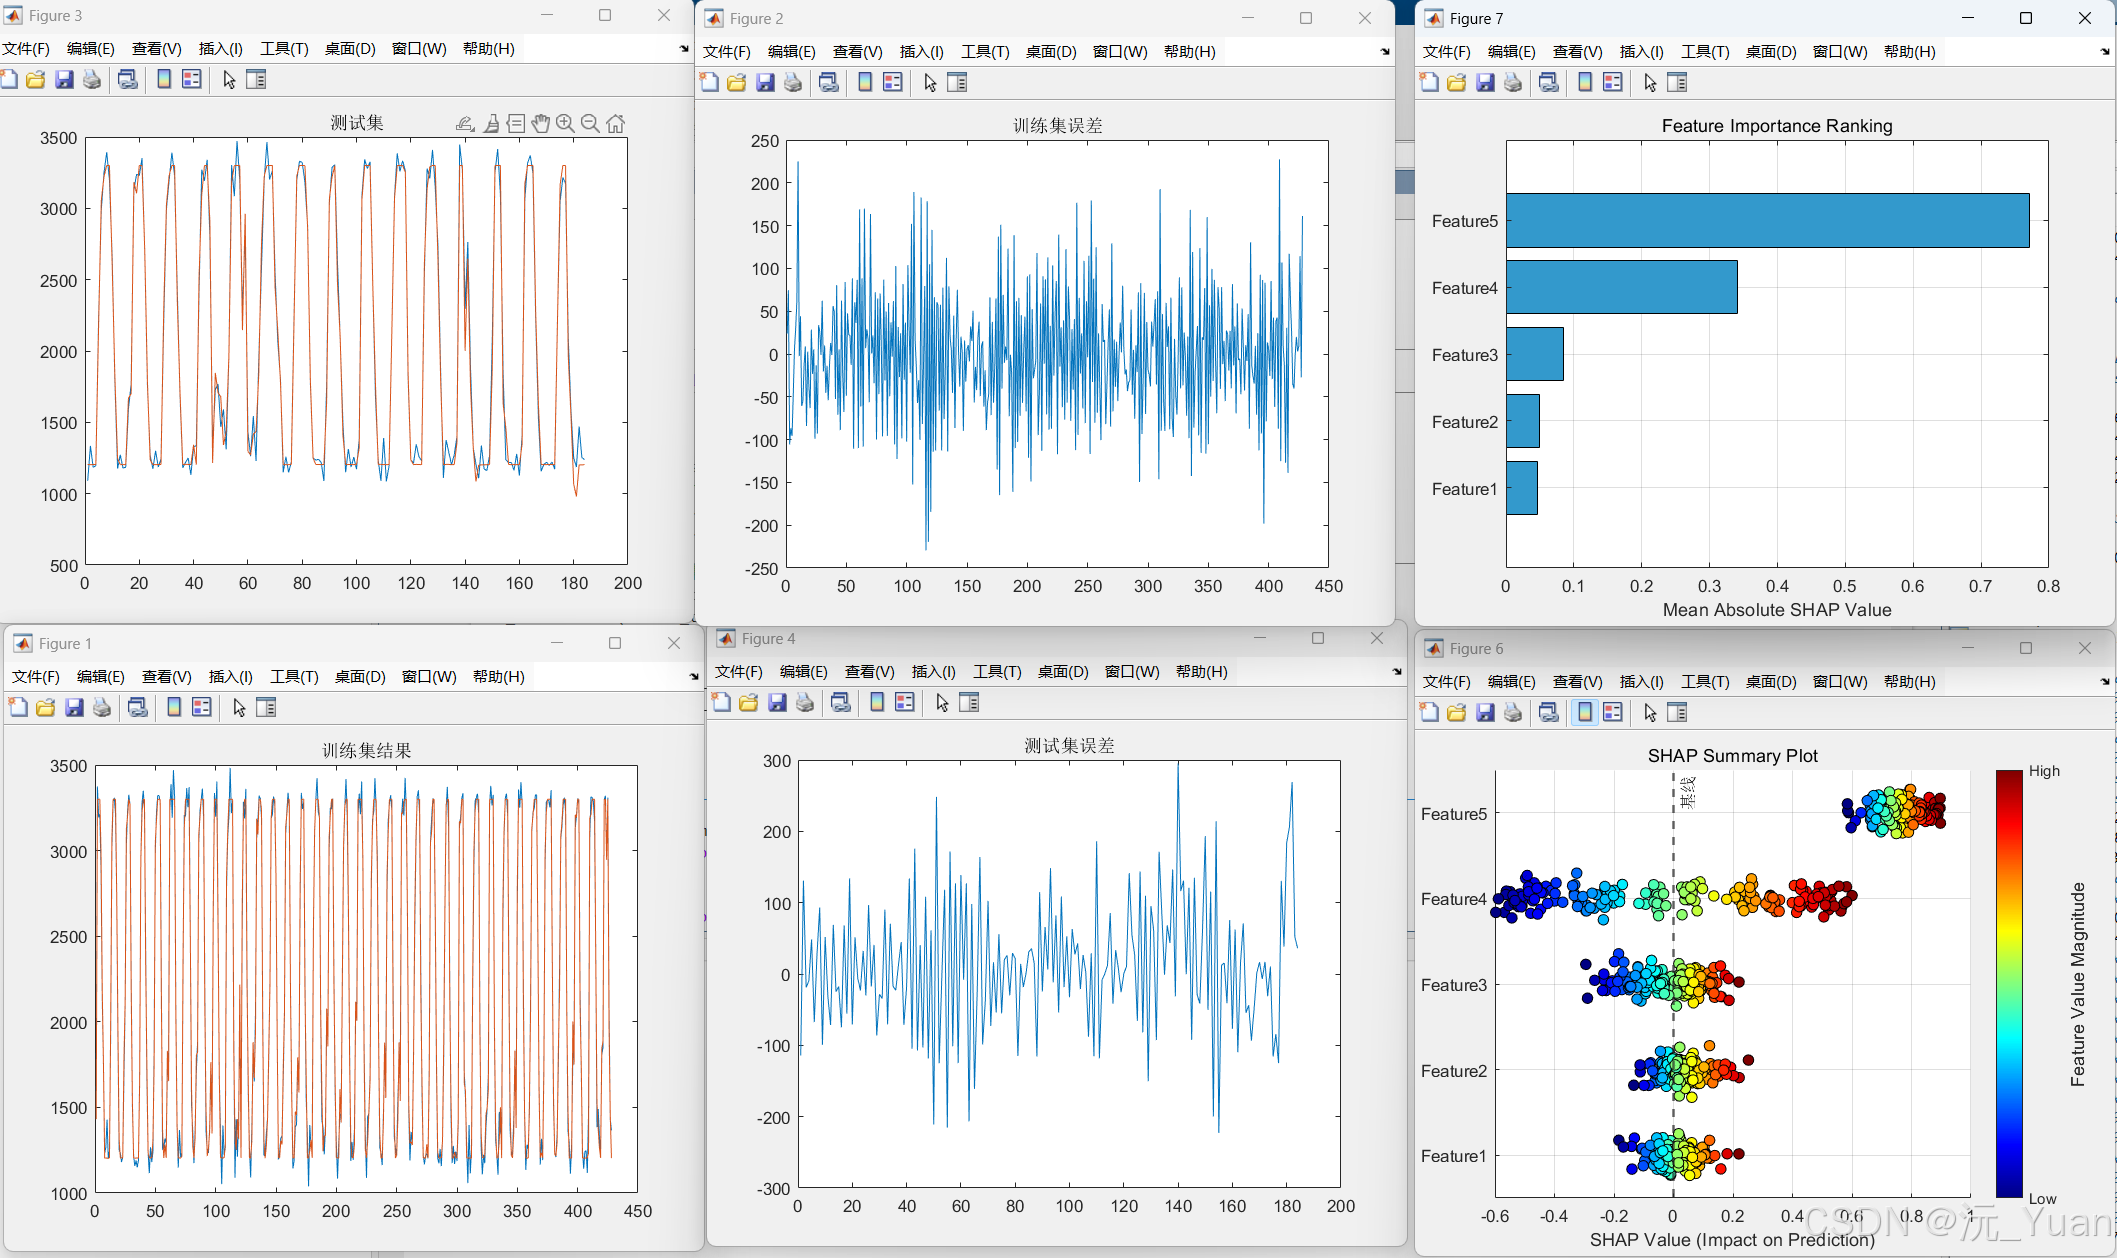Click print icon in Figure 7 toolbar
Image resolution: width=2117 pixels, height=1258 pixels.
click(1513, 83)
